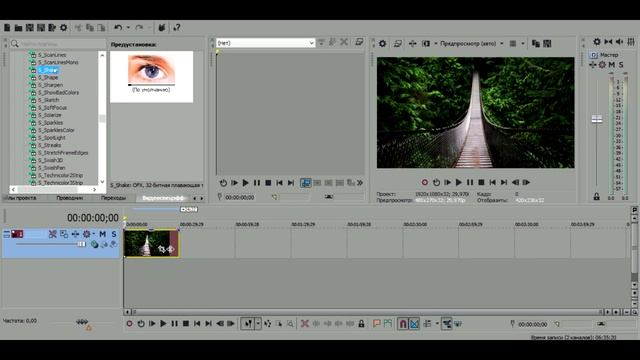Pause timeline playback

click(175, 324)
